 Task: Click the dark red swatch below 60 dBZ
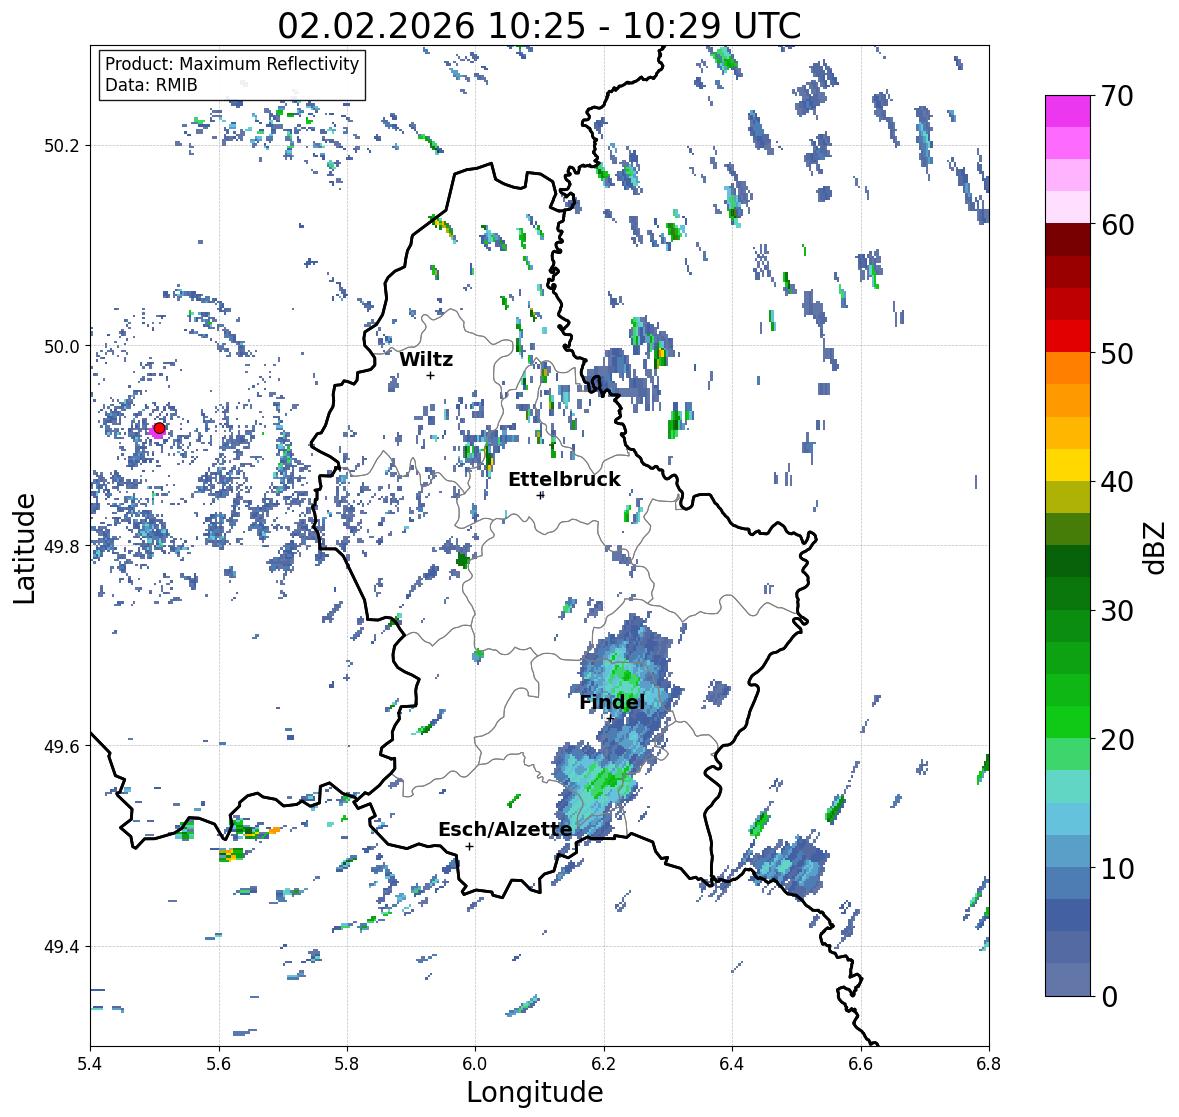(x=1068, y=241)
